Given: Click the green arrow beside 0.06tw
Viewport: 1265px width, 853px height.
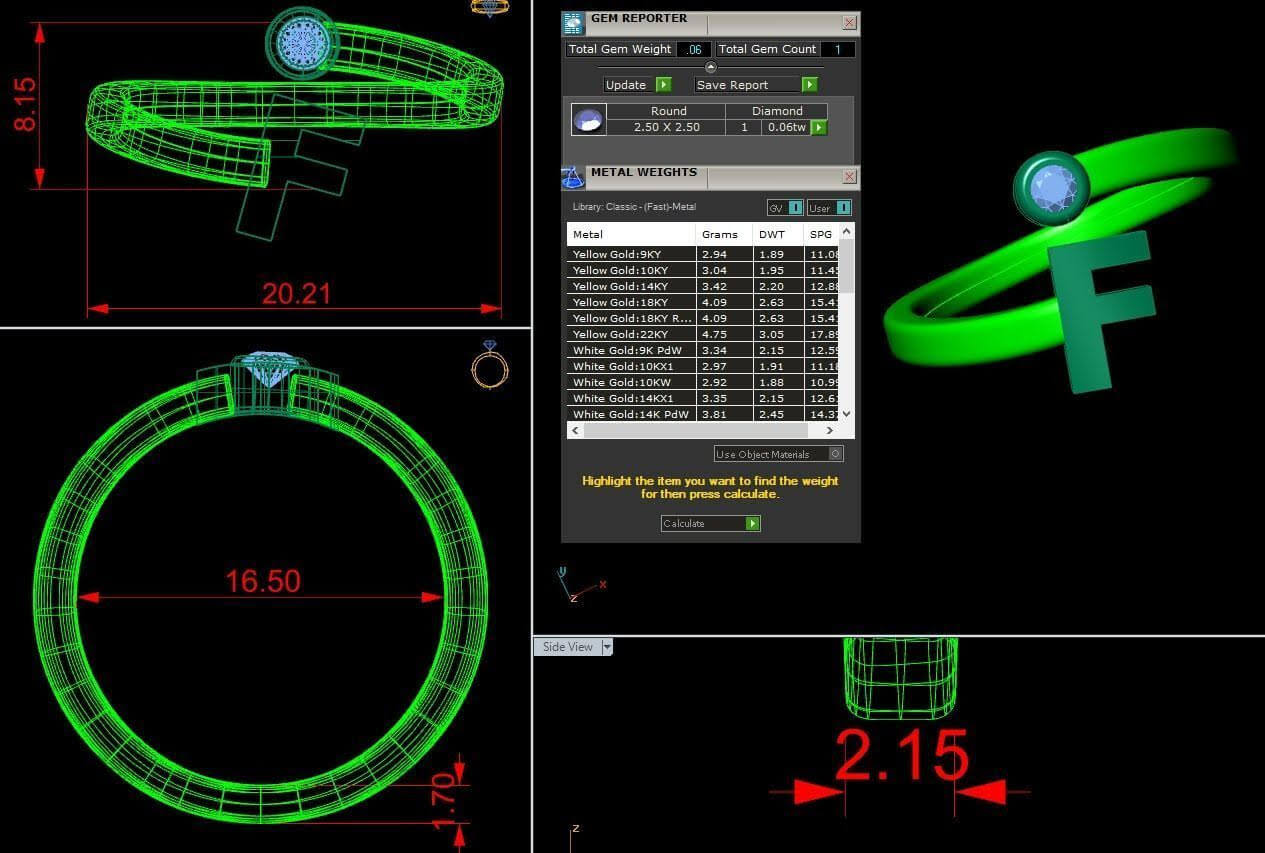Looking at the screenshot, I should (x=819, y=128).
